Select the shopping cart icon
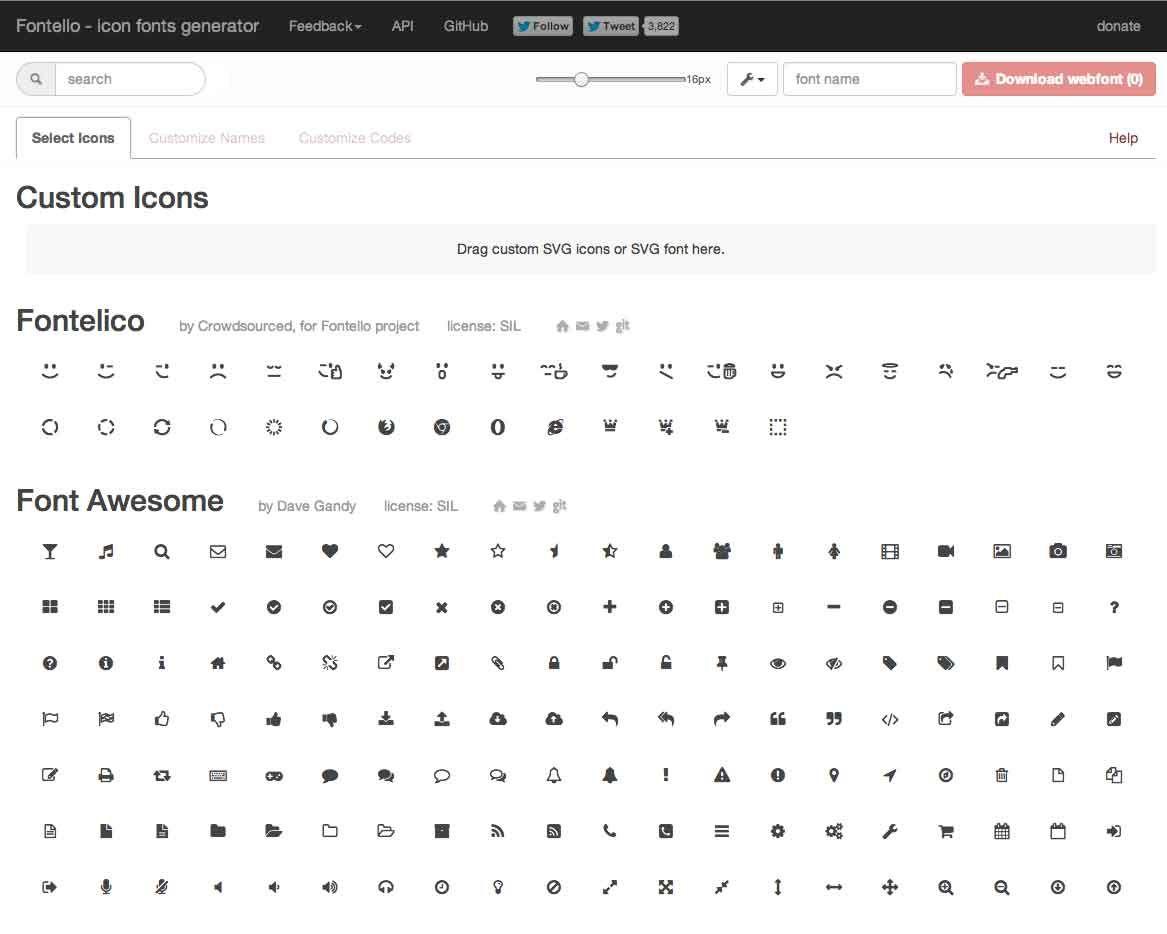1167x934 pixels. (946, 831)
